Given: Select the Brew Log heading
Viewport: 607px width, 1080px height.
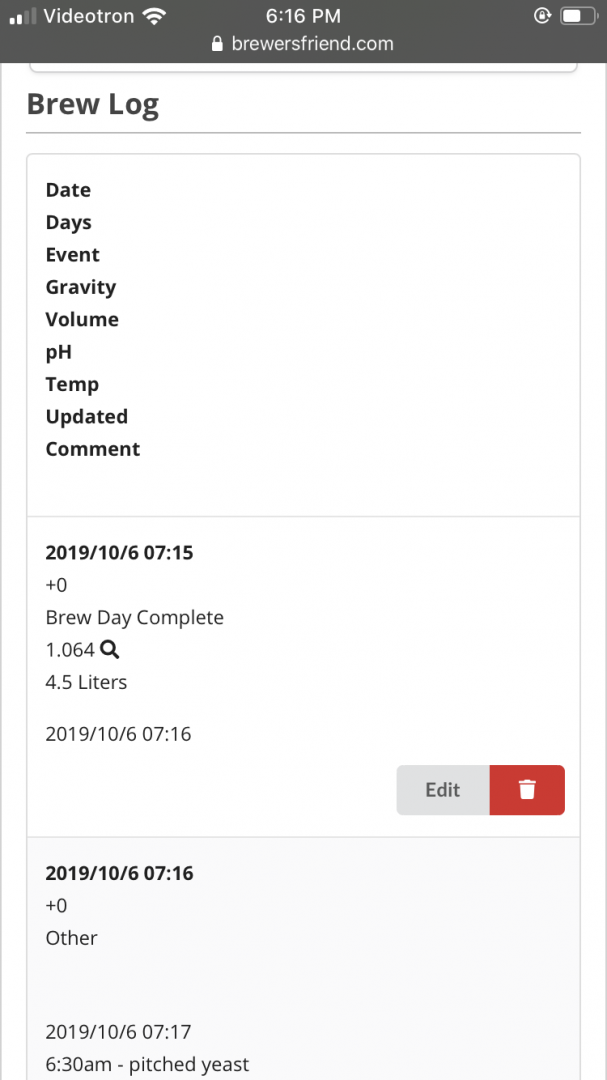Looking at the screenshot, I should (93, 104).
